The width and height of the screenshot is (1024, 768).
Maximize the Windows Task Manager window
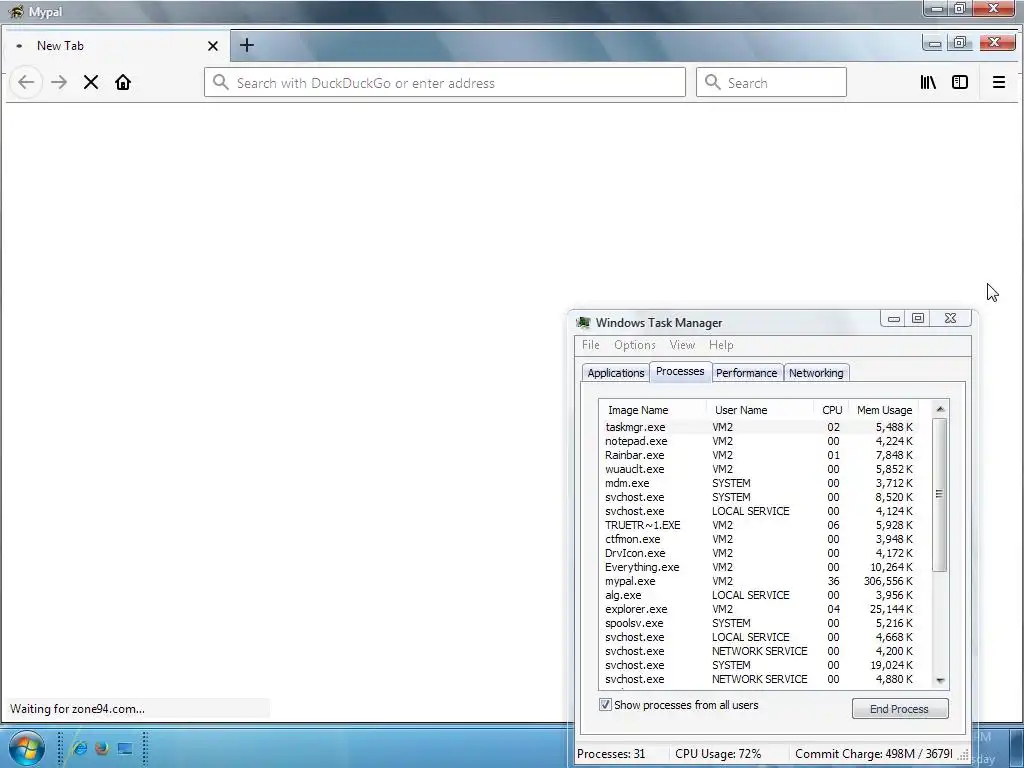pyautogui.click(x=918, y=319)
